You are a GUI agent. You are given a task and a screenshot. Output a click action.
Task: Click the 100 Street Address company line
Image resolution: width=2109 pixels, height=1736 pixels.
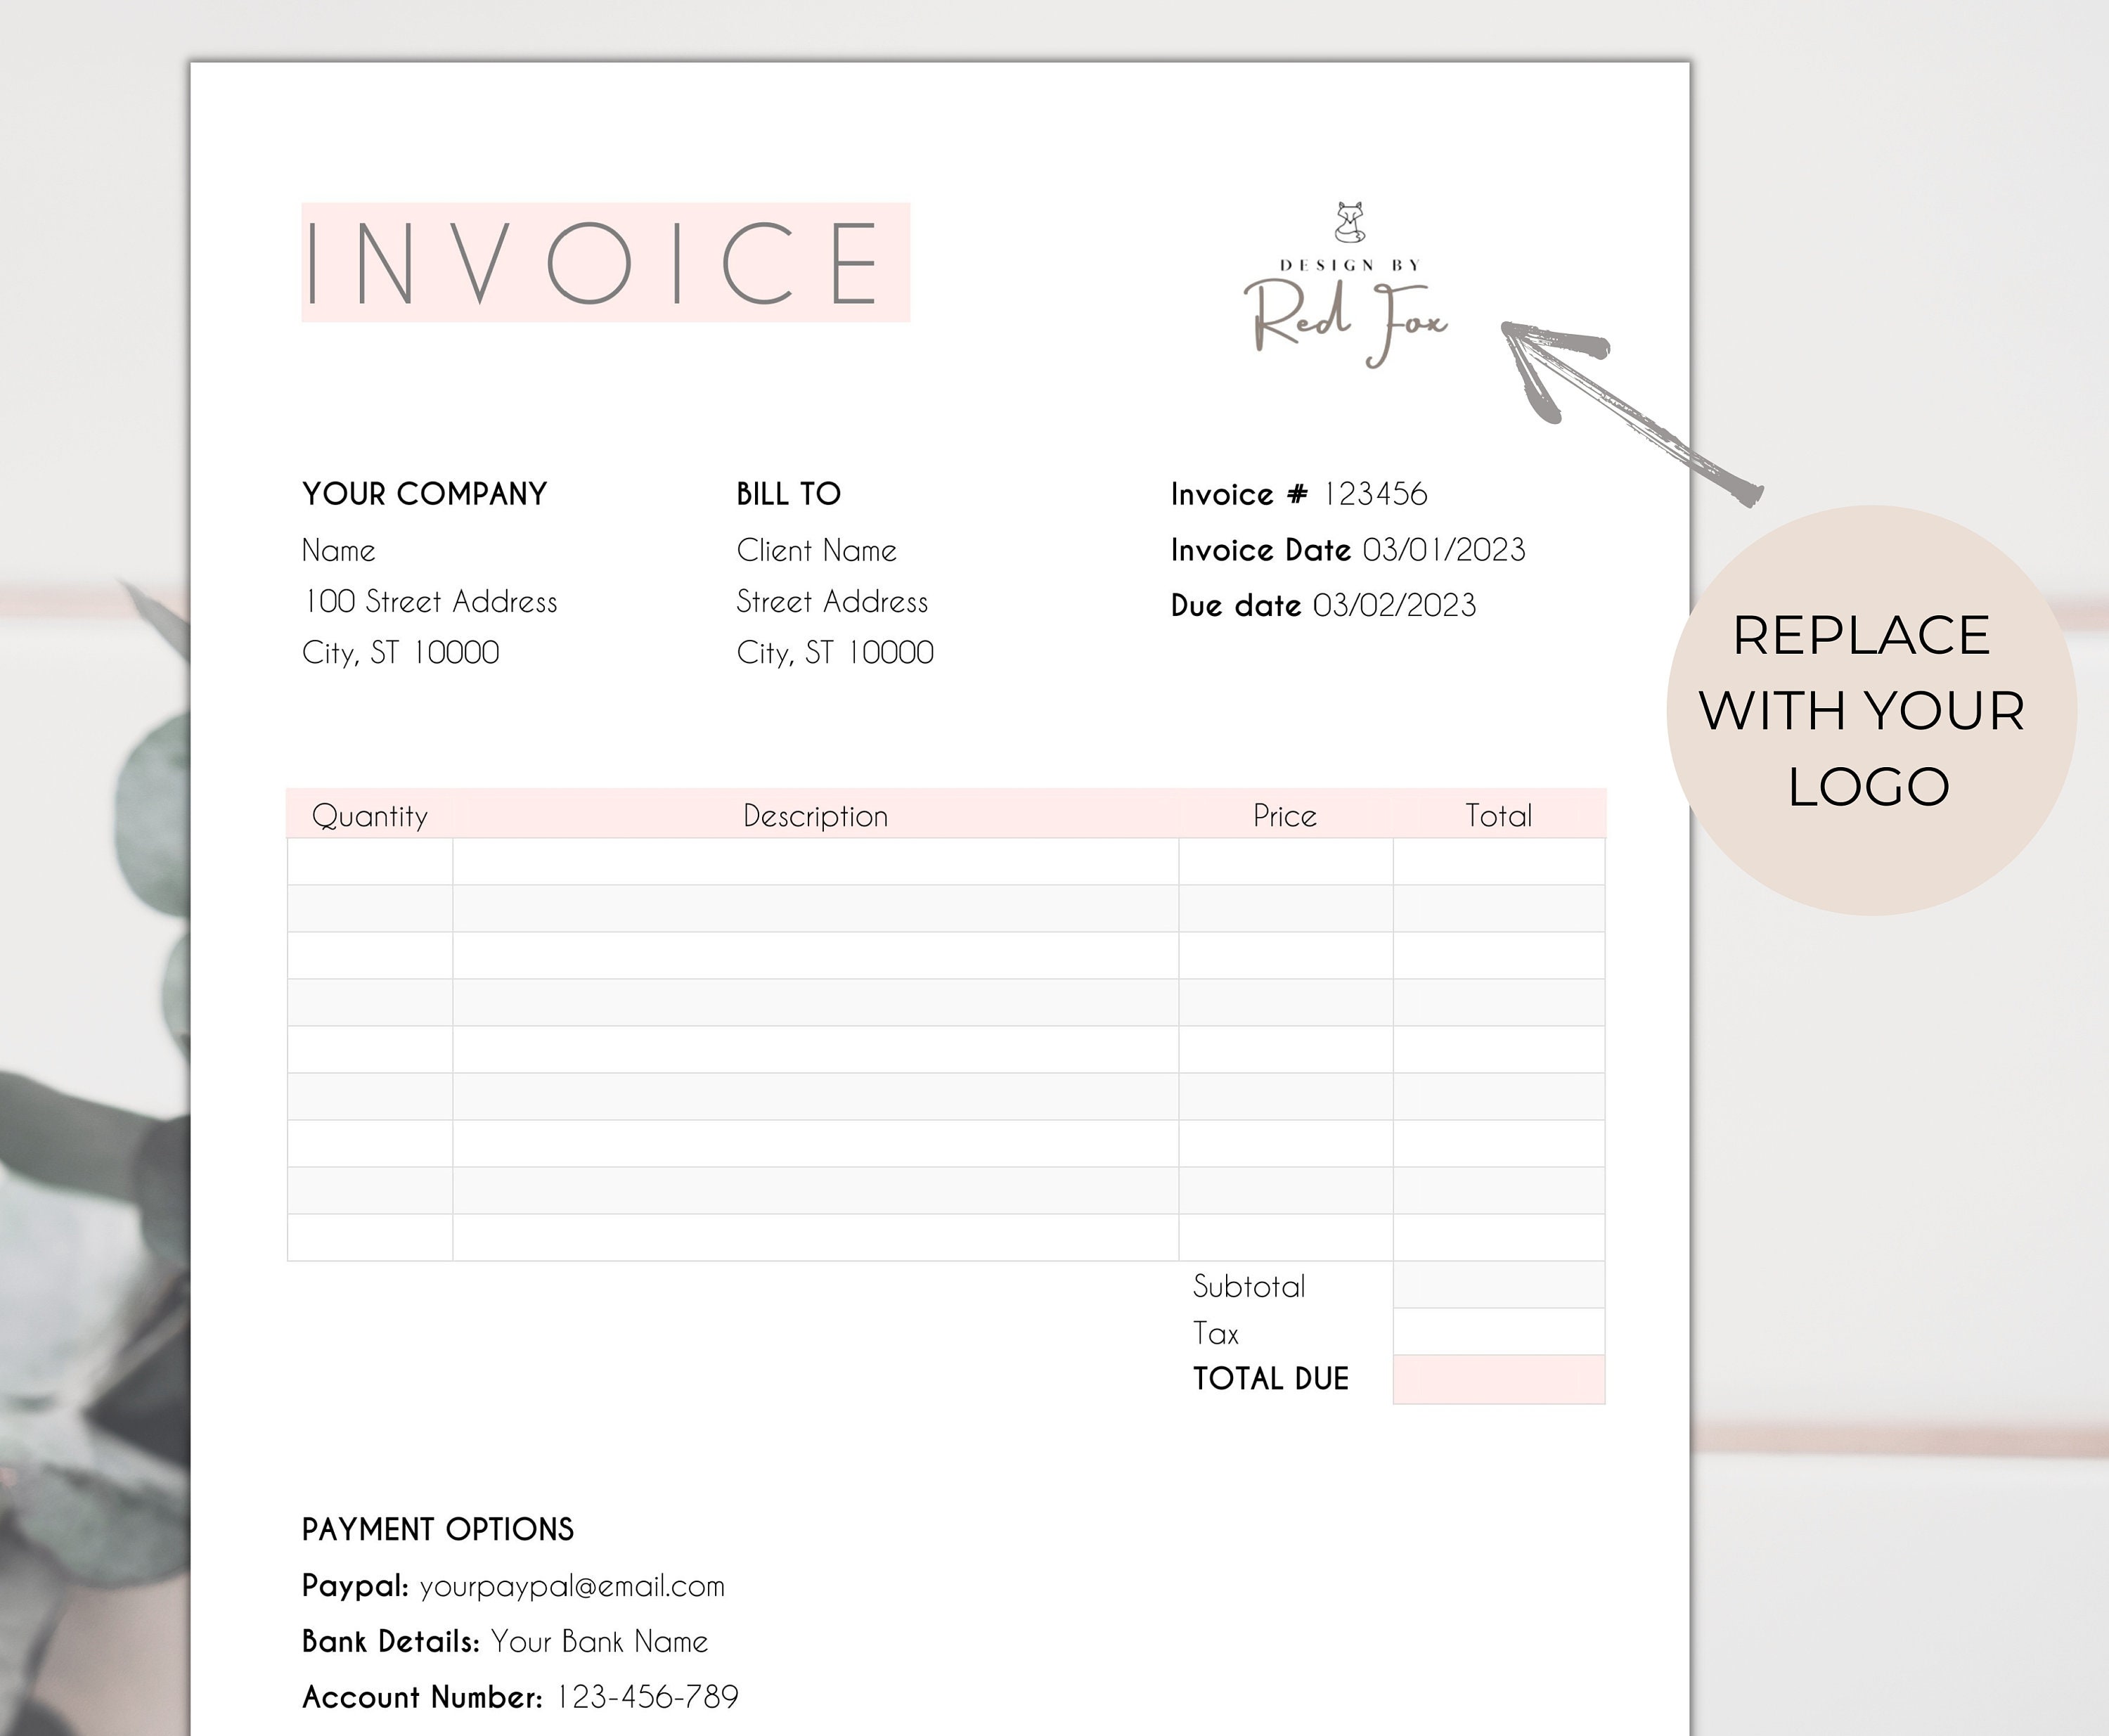point(430,601)
